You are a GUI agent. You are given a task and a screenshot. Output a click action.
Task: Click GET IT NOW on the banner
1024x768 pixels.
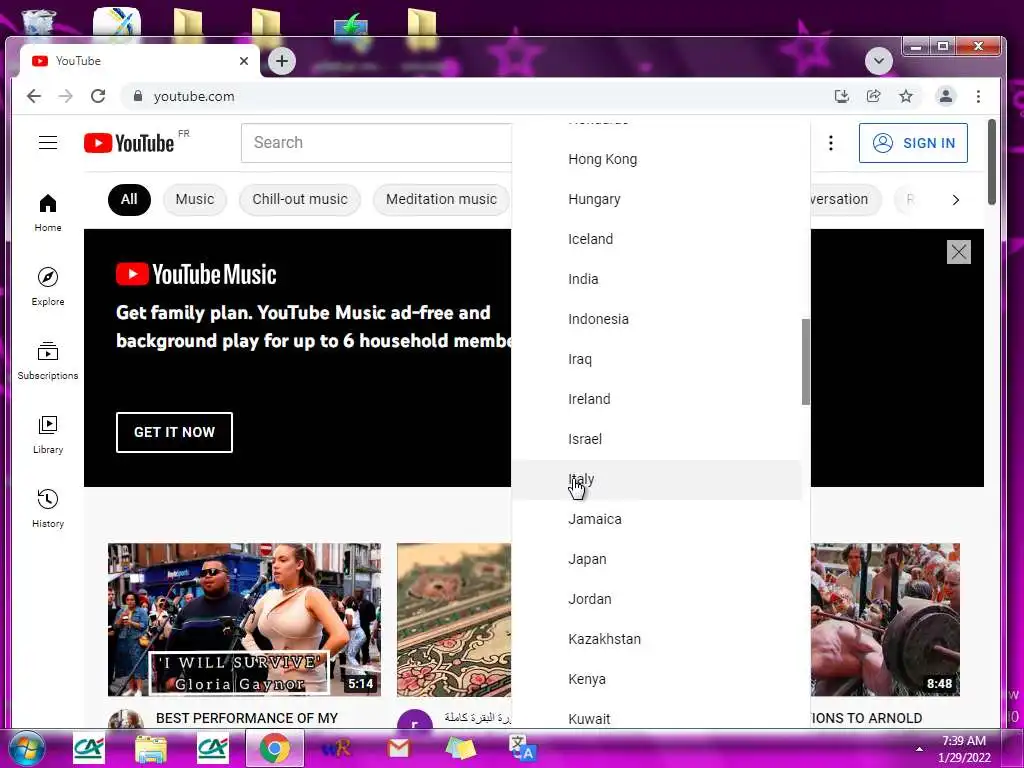click(174, 432)
